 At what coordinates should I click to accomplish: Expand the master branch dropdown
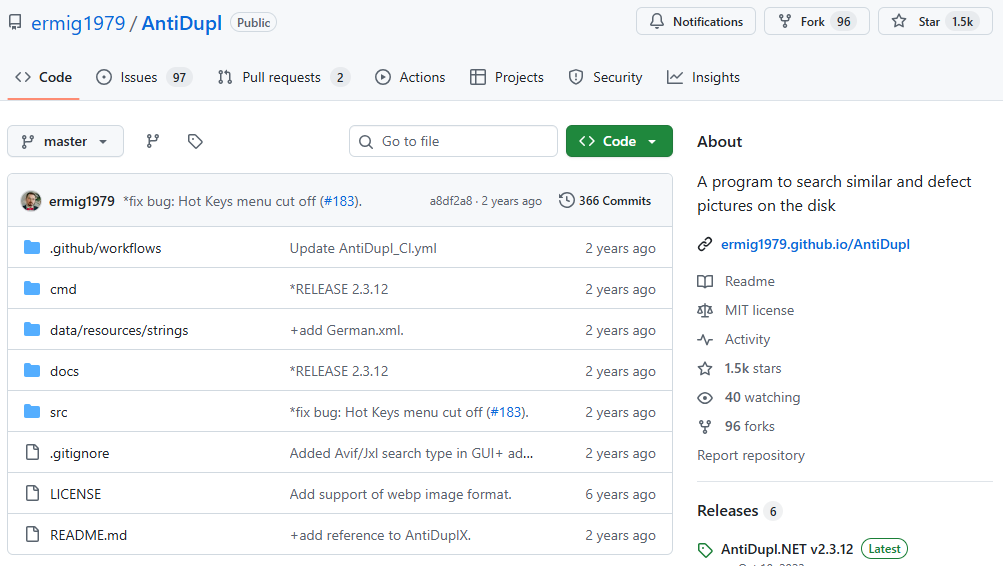(x=65, y=141)
